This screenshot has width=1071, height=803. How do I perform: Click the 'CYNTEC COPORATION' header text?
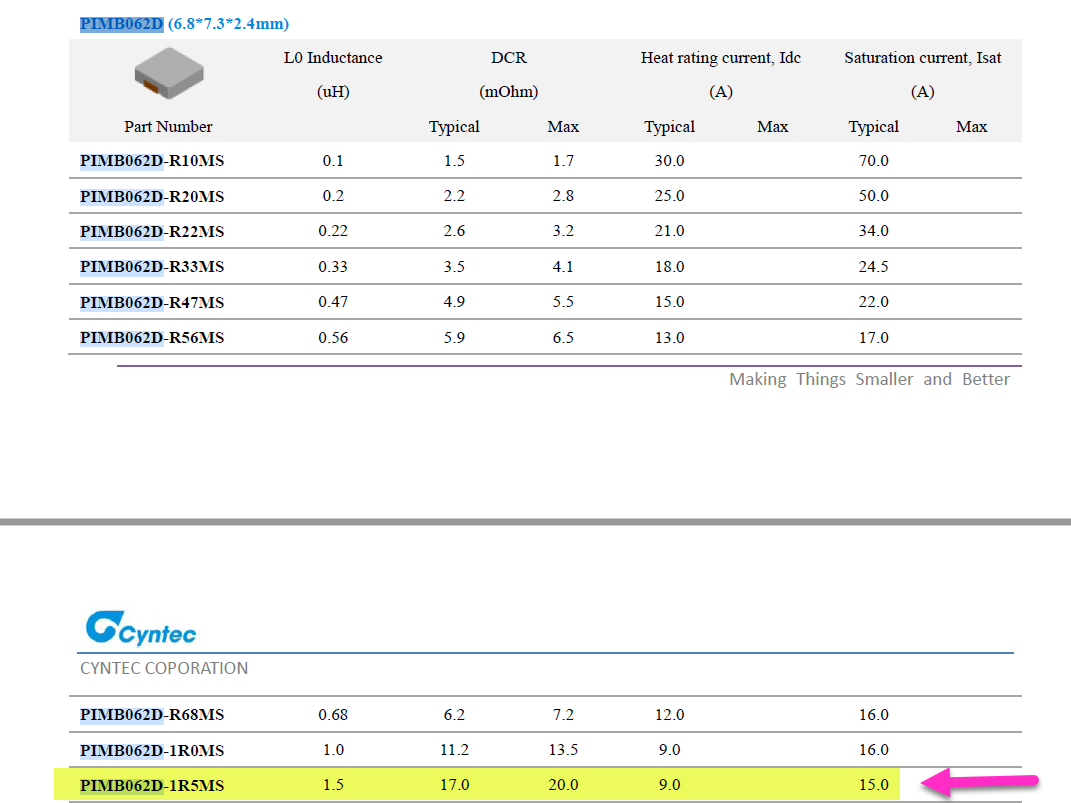(164, 668)
